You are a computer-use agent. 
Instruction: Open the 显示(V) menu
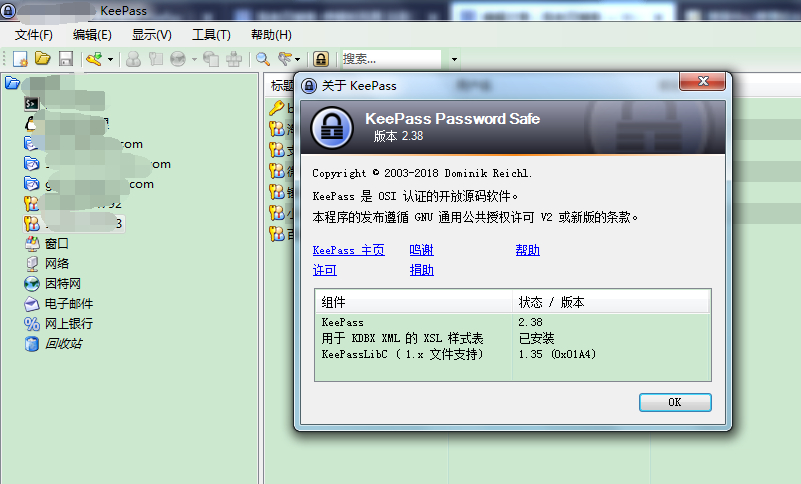pos(152,35)
